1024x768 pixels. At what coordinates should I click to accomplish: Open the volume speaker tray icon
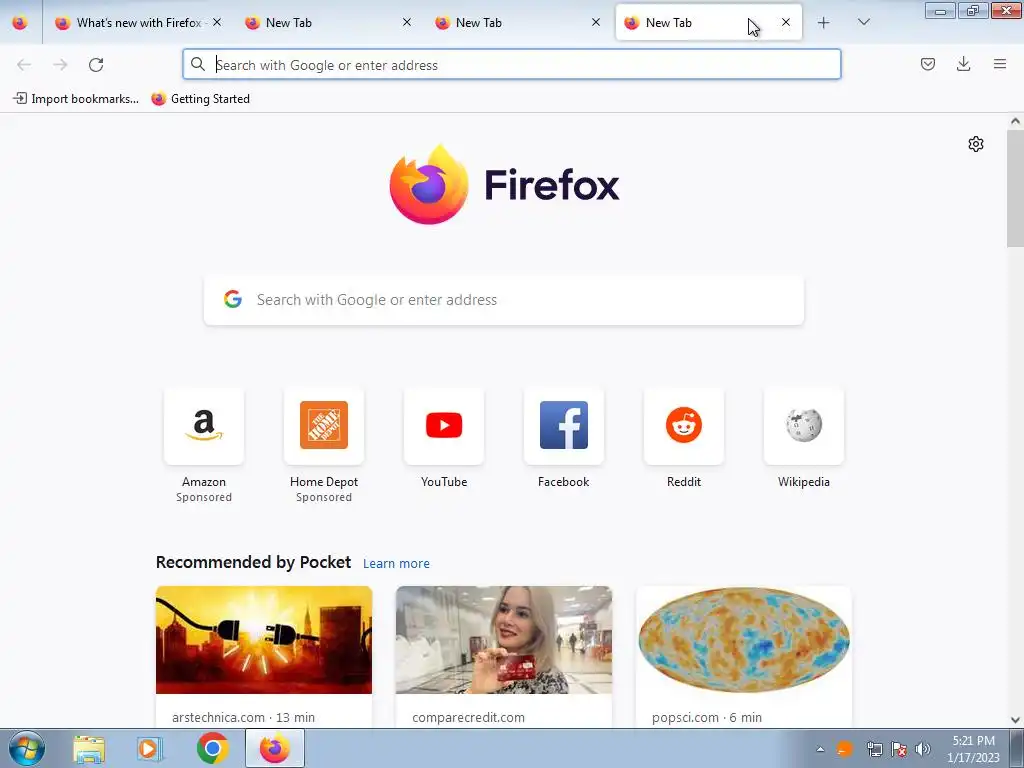point(922,749)
